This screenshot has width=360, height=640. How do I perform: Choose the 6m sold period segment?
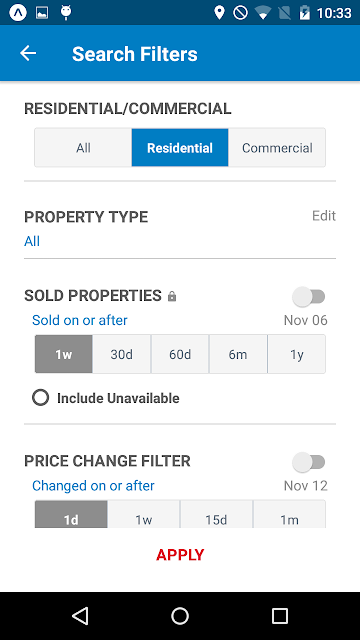[238, 354]
